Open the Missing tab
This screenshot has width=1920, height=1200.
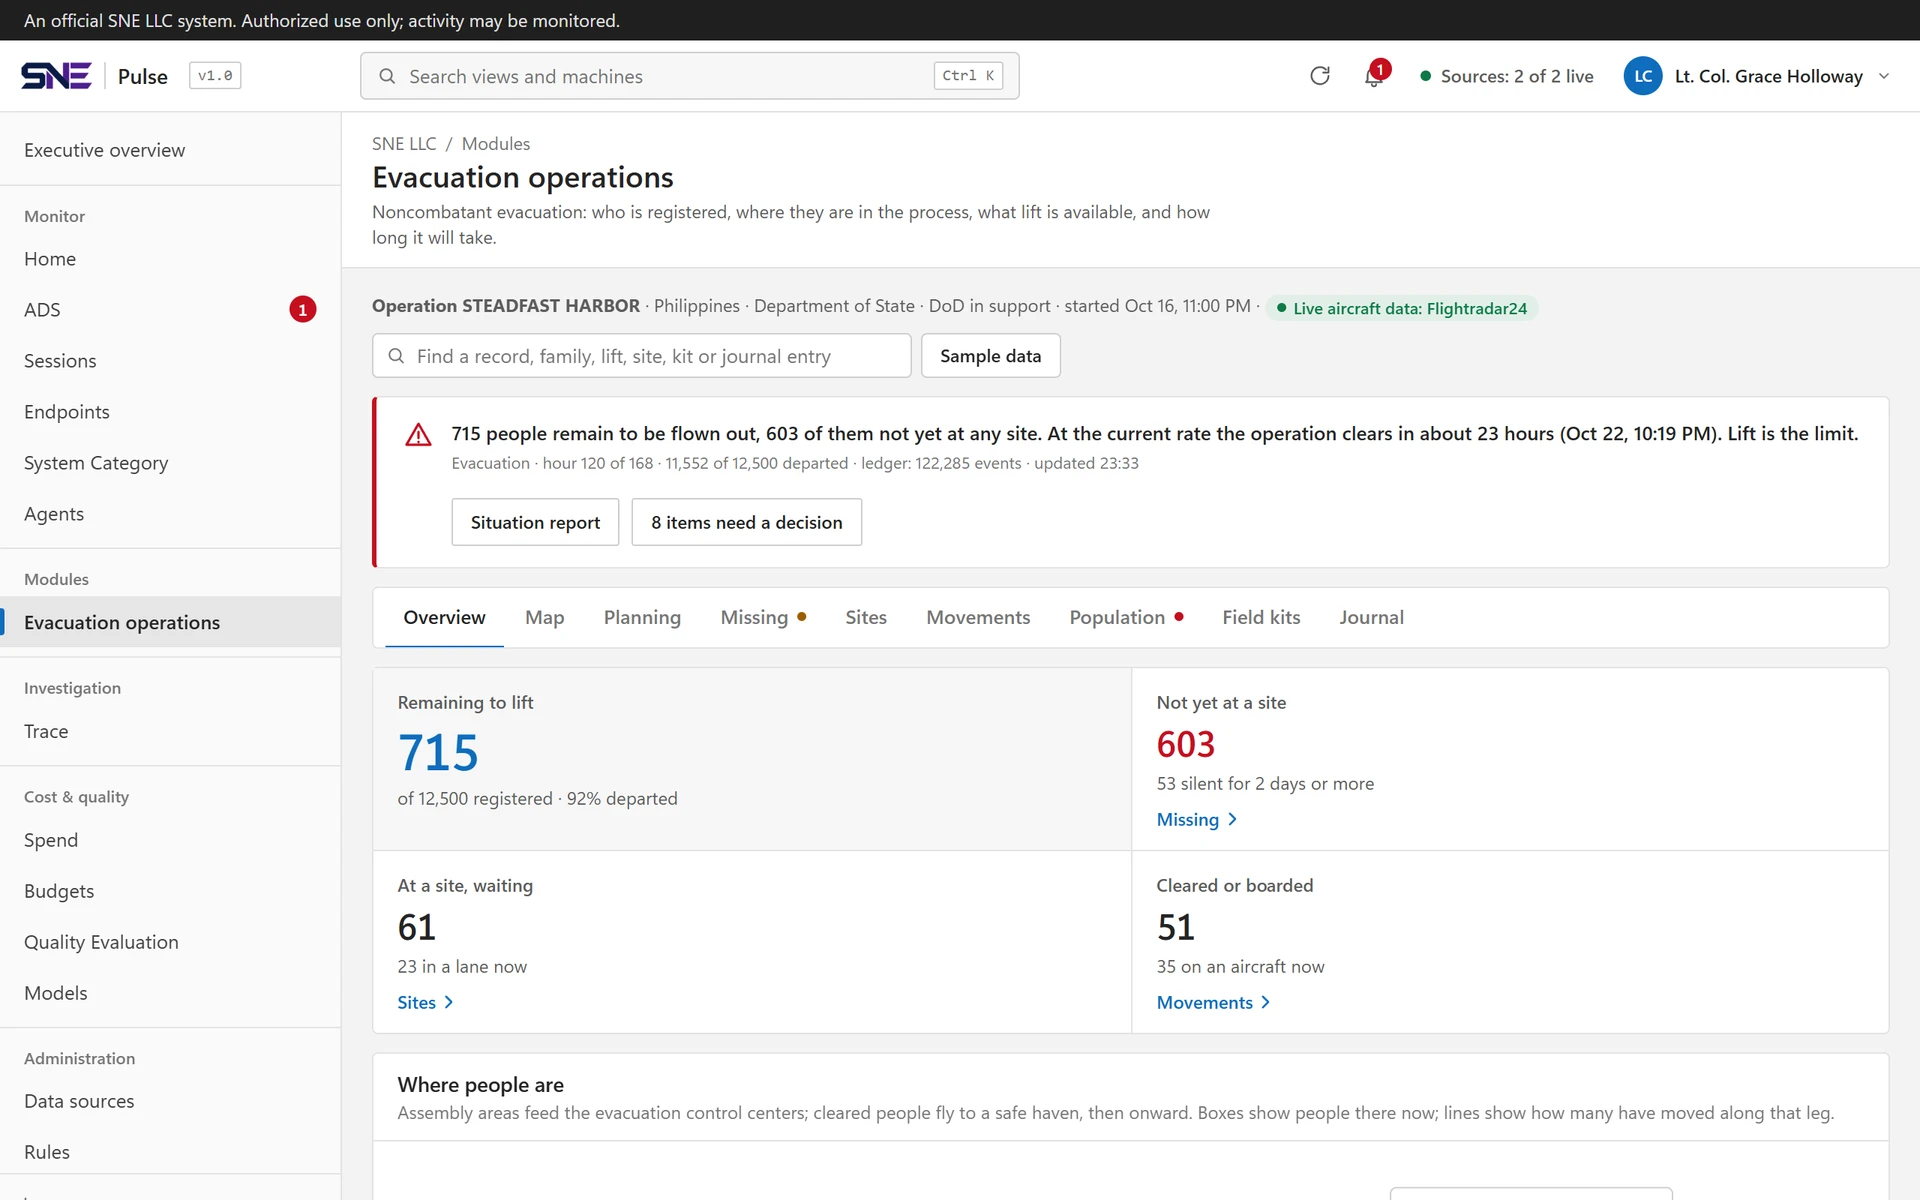click(763, 617)
